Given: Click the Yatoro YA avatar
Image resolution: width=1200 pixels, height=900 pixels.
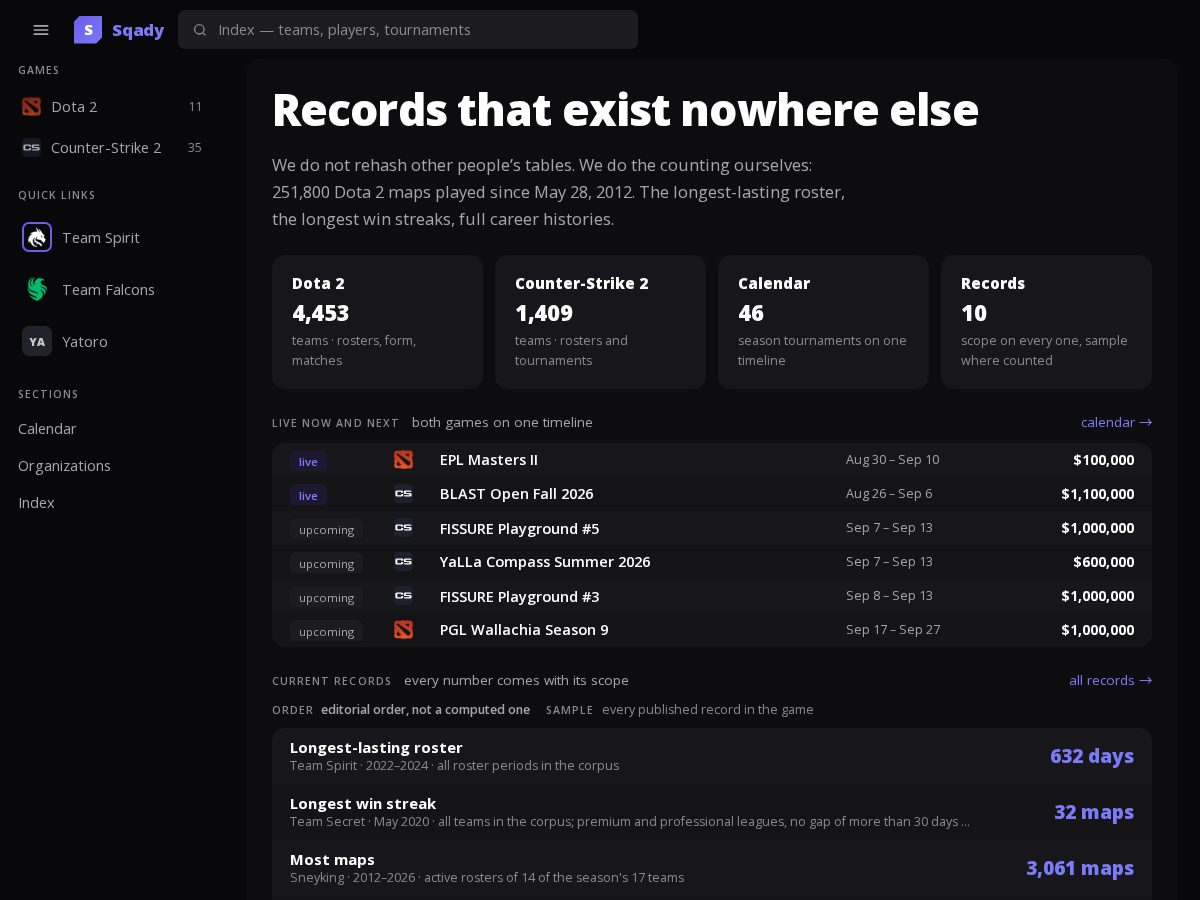Looking at the screenshot, I should [37, 341].
